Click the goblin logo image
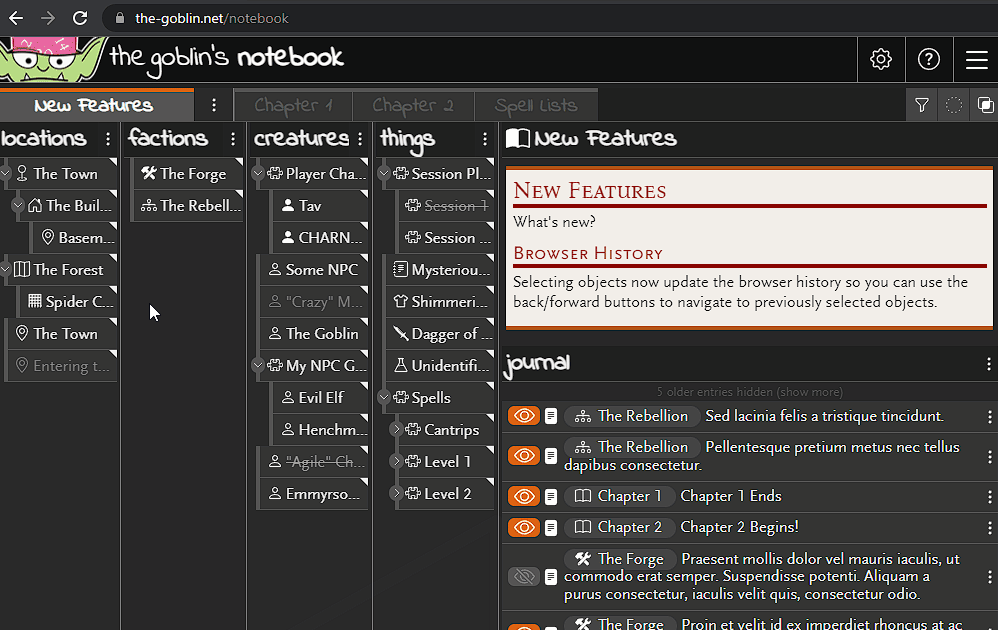 click(52, 59)
